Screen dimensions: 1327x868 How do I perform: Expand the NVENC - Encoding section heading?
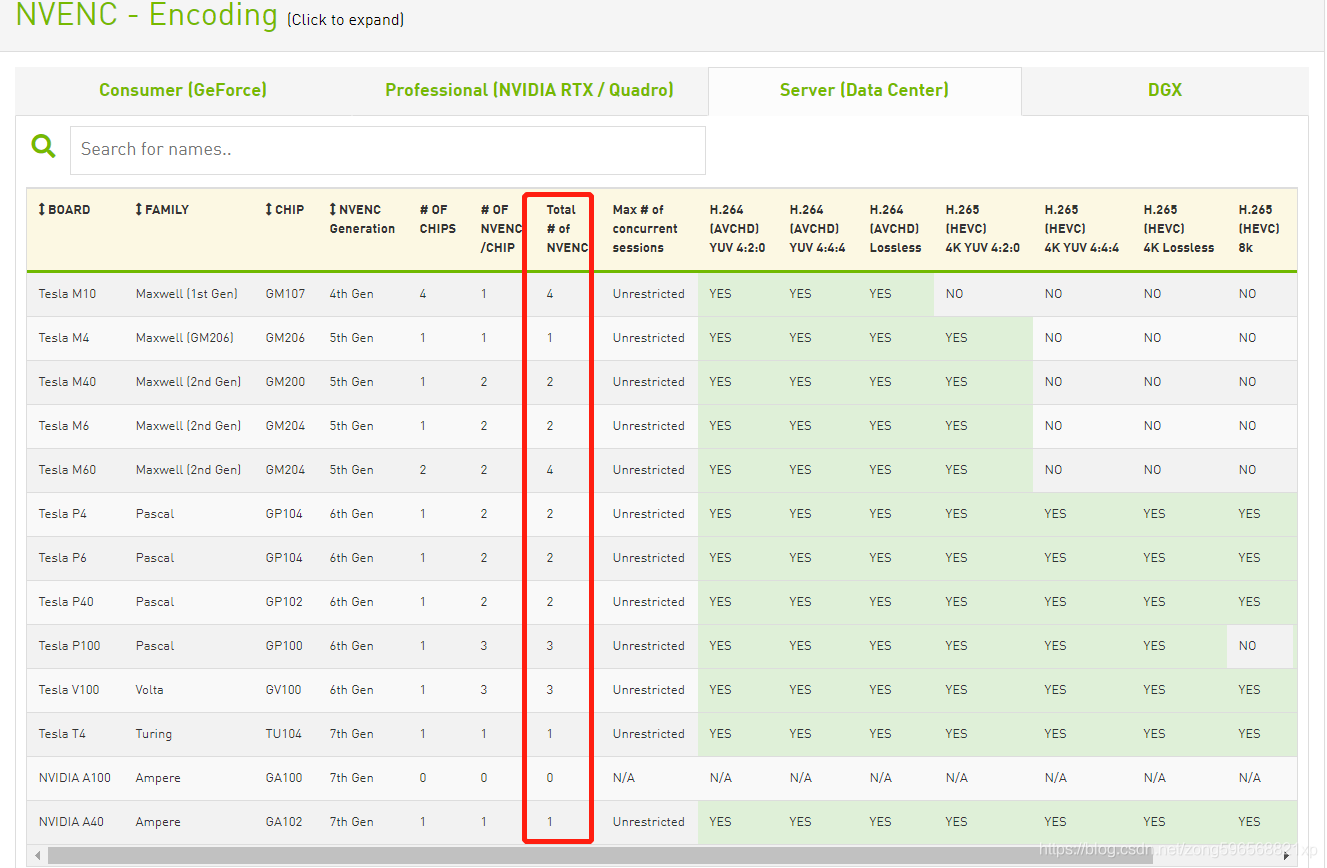click(147, 15)
